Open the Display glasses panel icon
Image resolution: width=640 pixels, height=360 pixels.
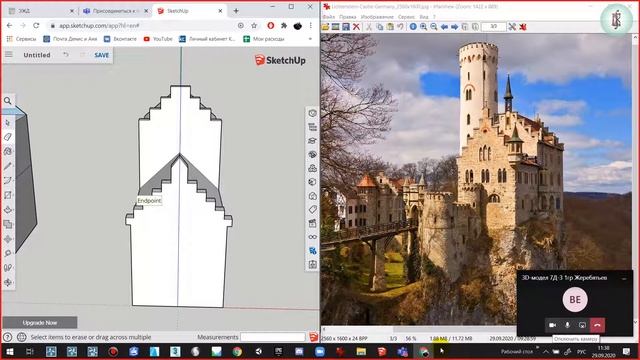[313, 237]
